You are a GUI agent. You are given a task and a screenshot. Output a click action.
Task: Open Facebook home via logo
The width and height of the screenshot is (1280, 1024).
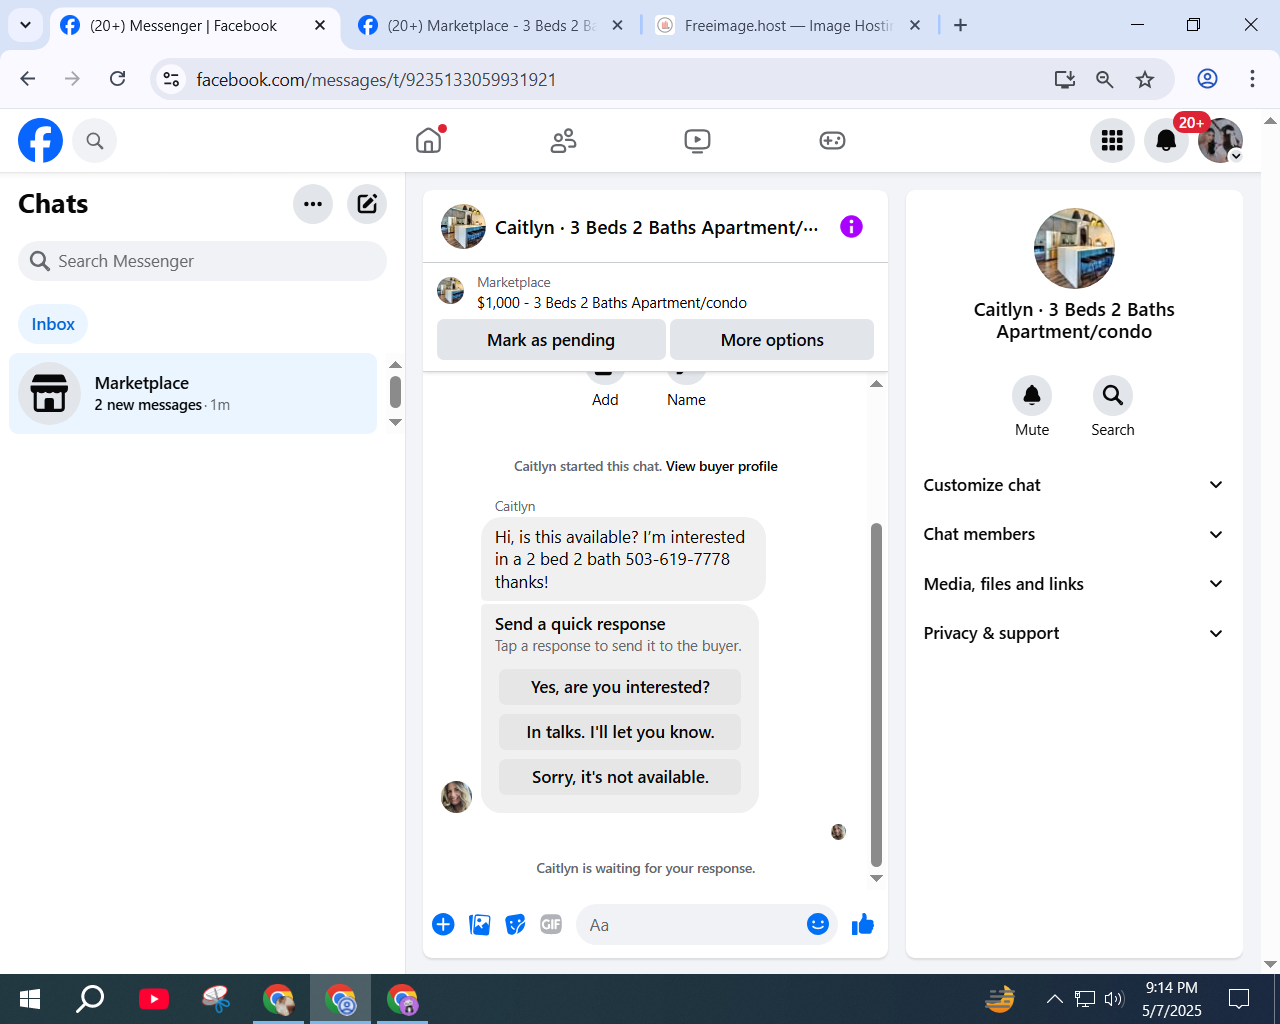click(40, 141)
